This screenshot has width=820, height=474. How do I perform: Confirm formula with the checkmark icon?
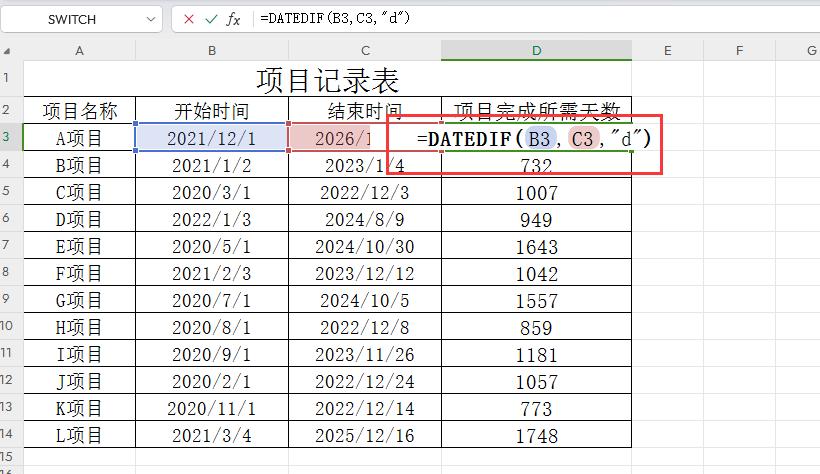click(211, 19)
